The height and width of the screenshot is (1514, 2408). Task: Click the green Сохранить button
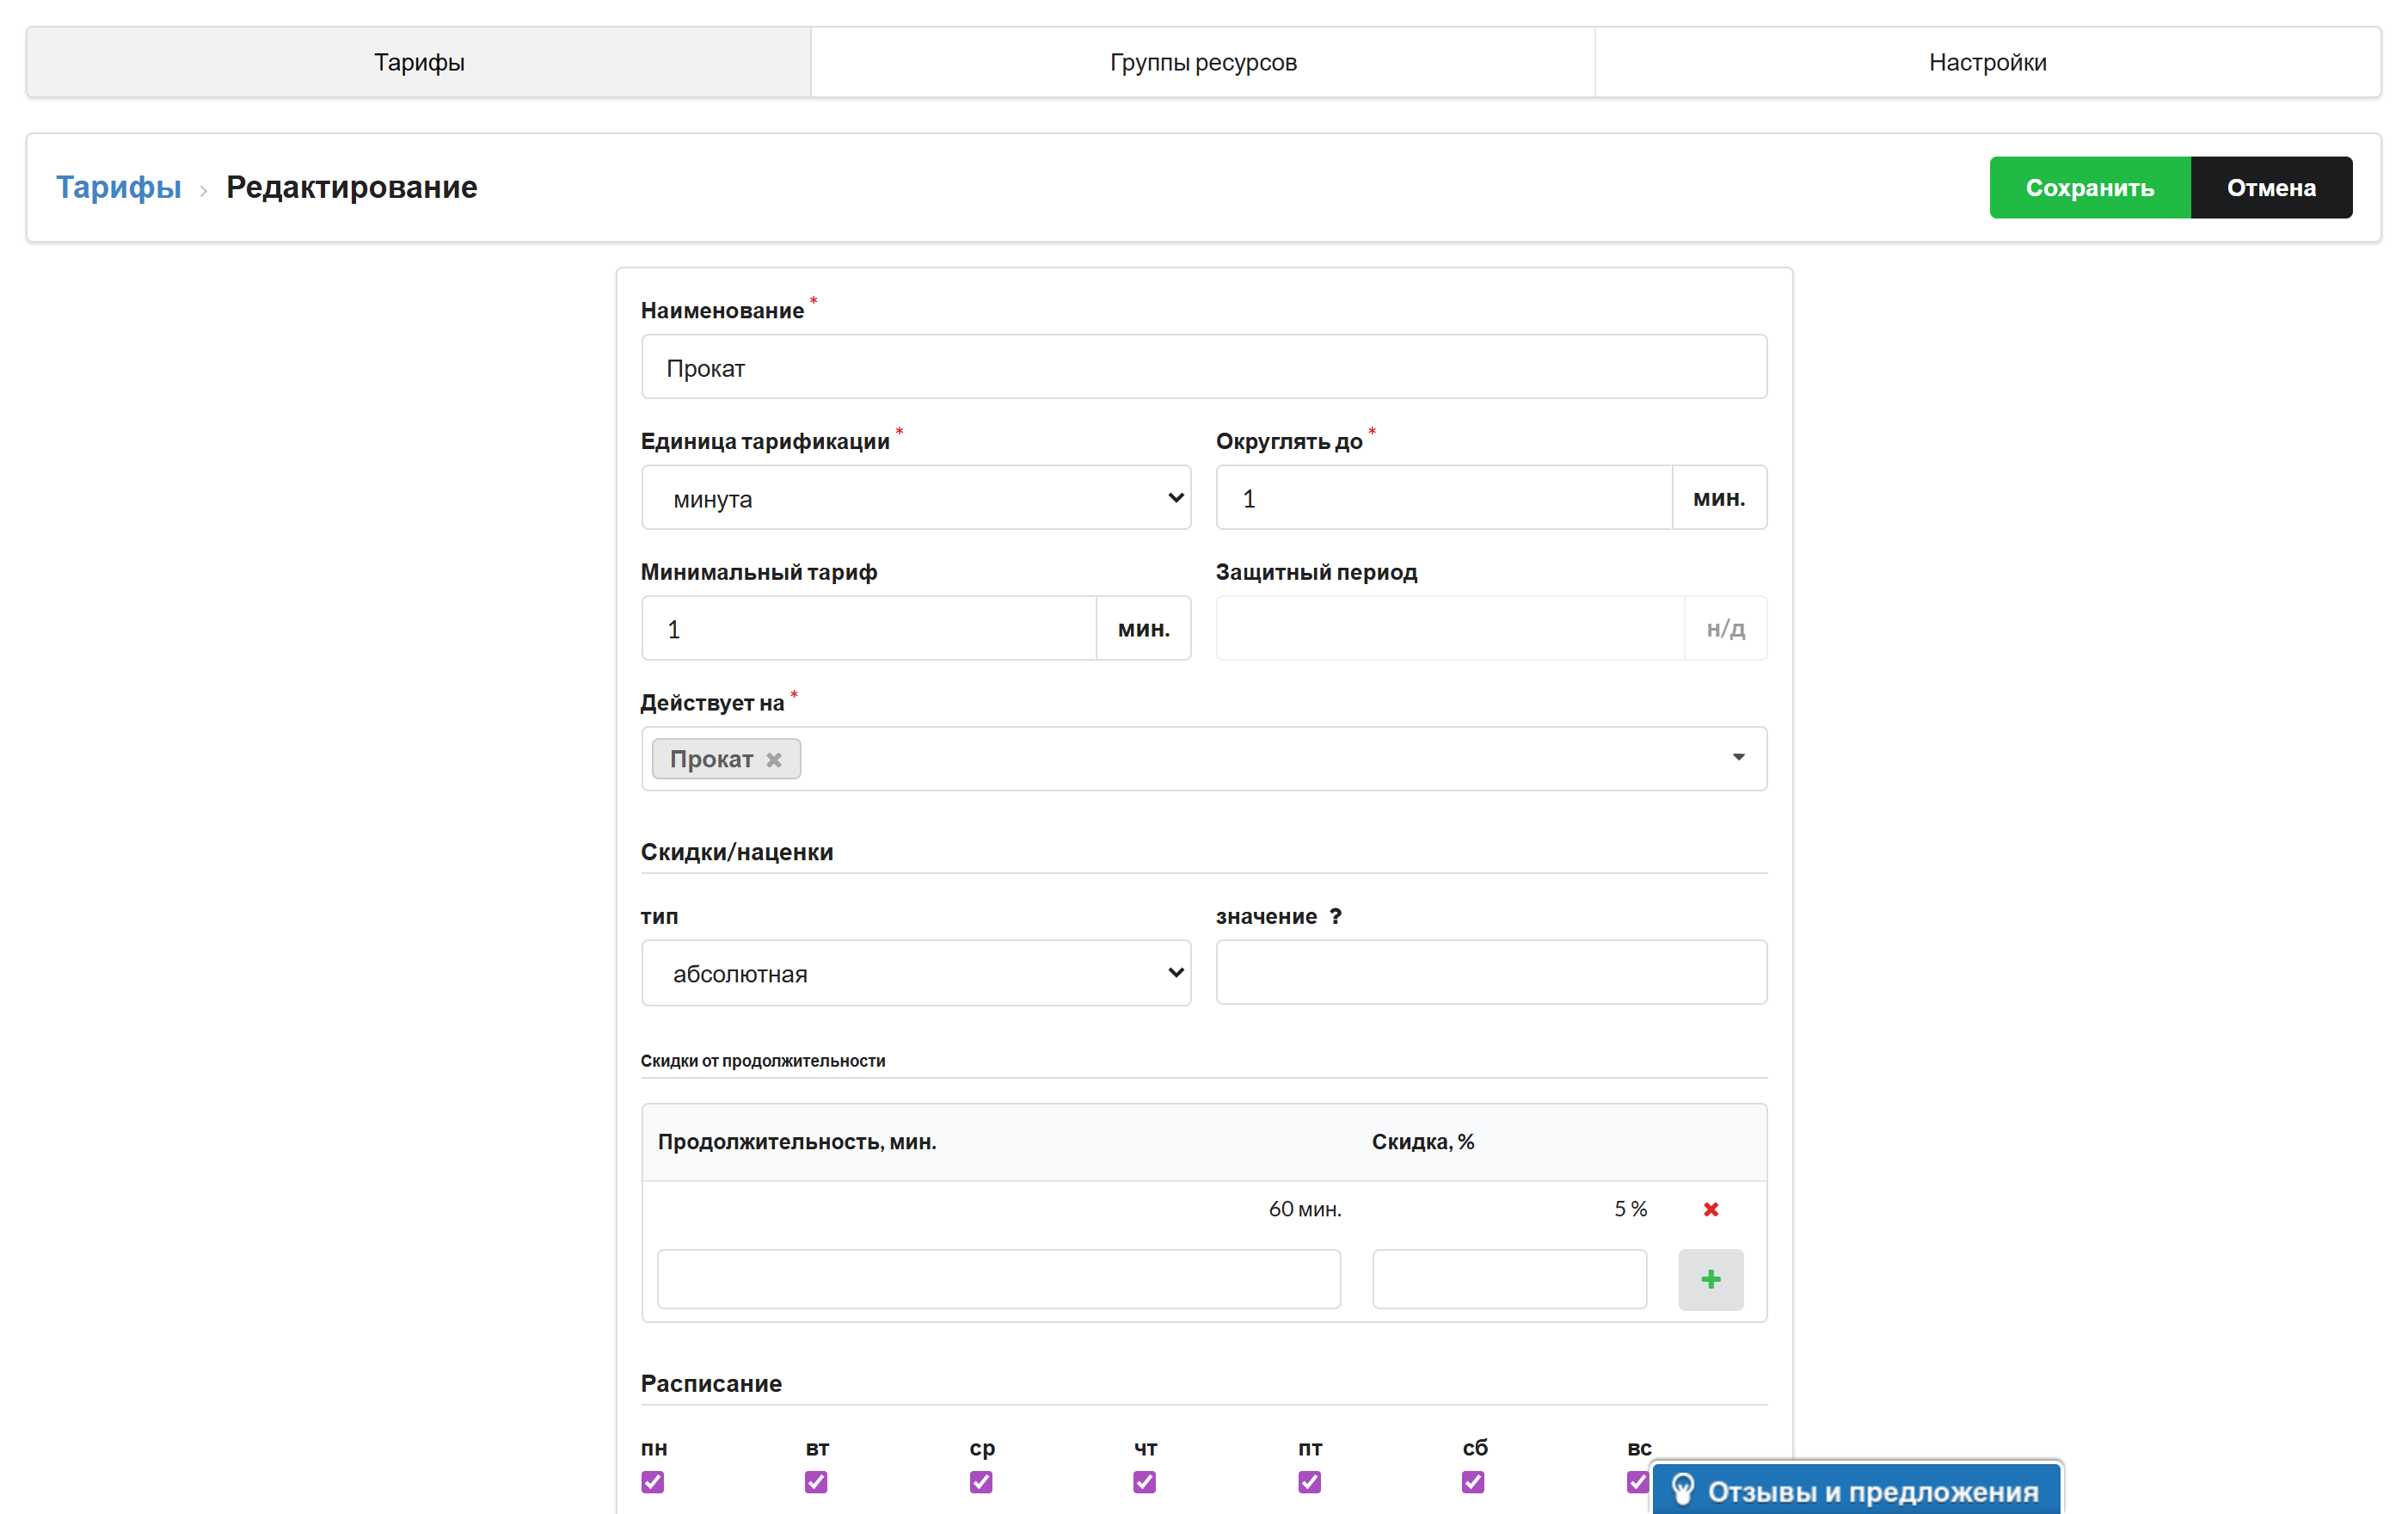pyautogui.click(x=2090, y=187)
